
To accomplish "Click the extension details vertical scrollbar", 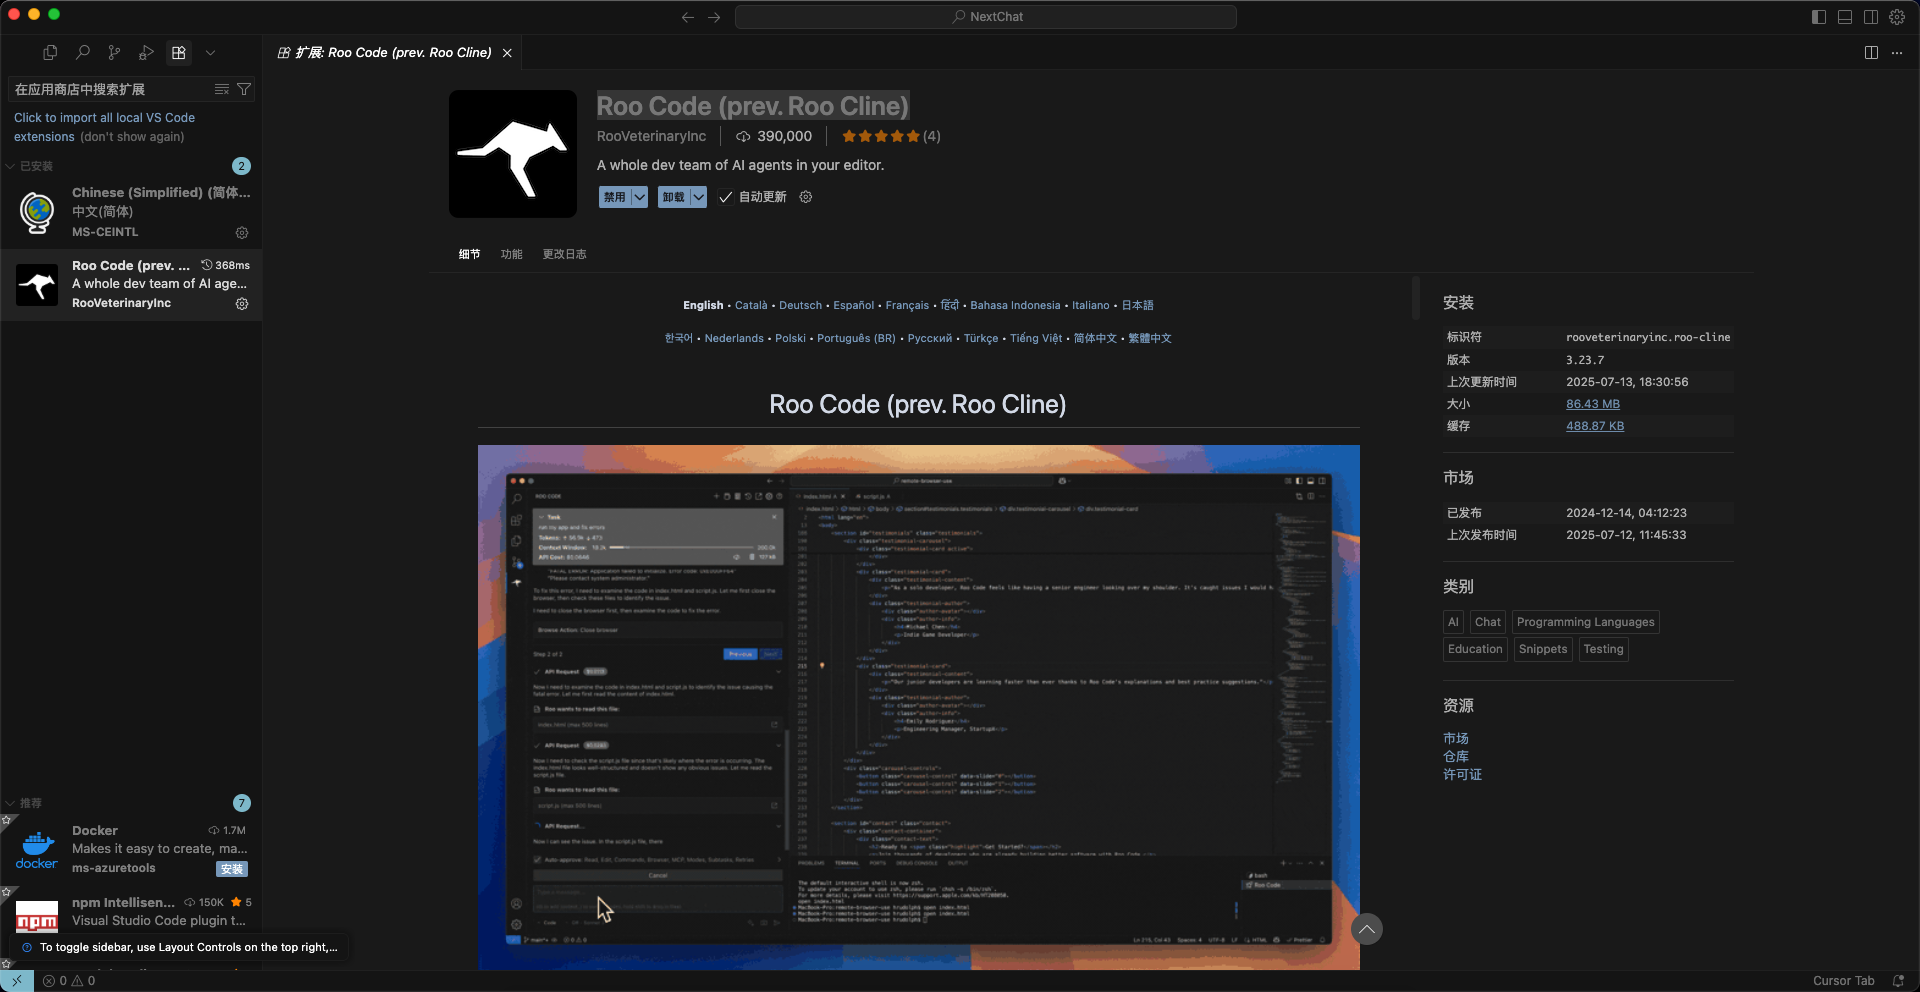I will (x=1415, y=298).
